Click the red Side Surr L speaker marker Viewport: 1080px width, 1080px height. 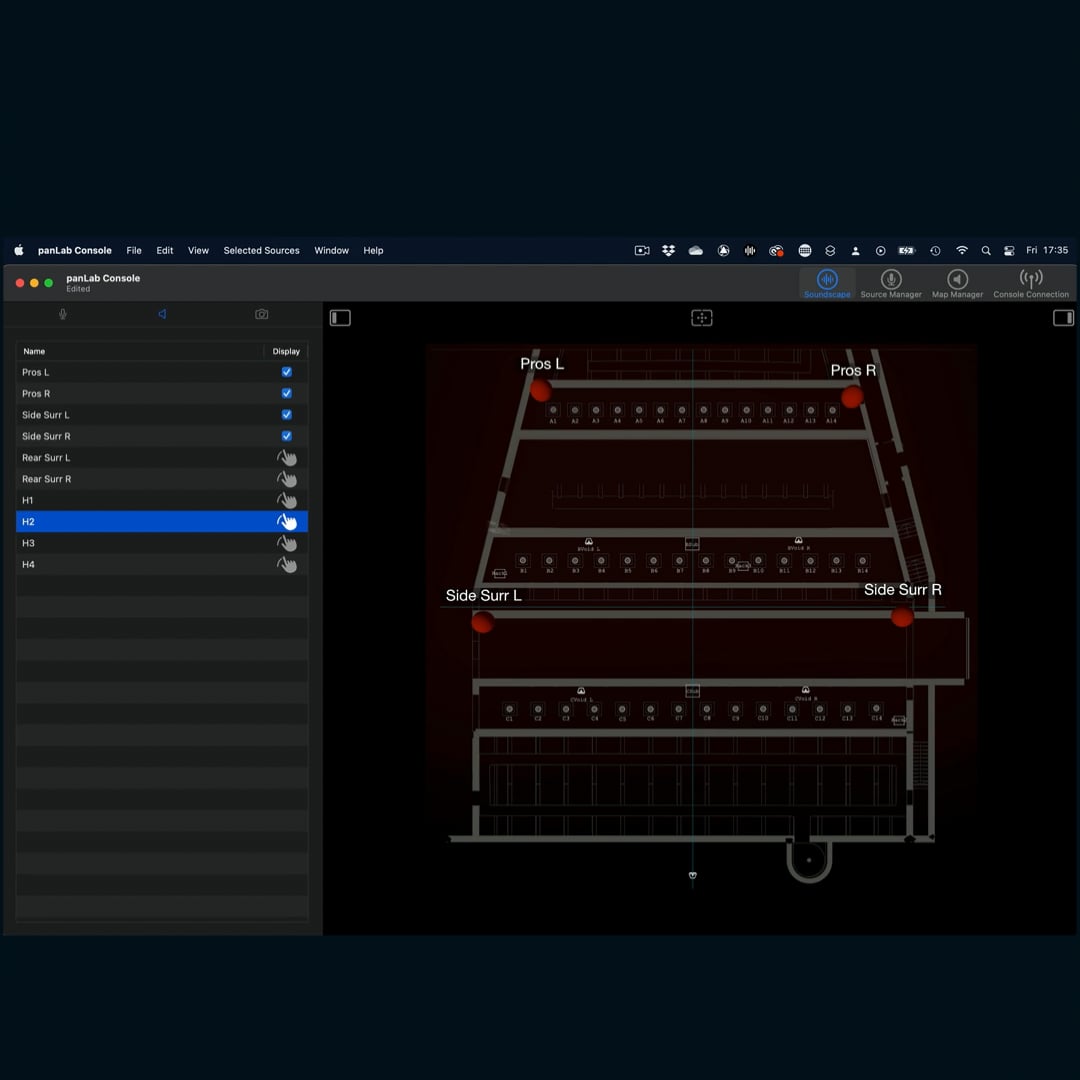point(482,622)
